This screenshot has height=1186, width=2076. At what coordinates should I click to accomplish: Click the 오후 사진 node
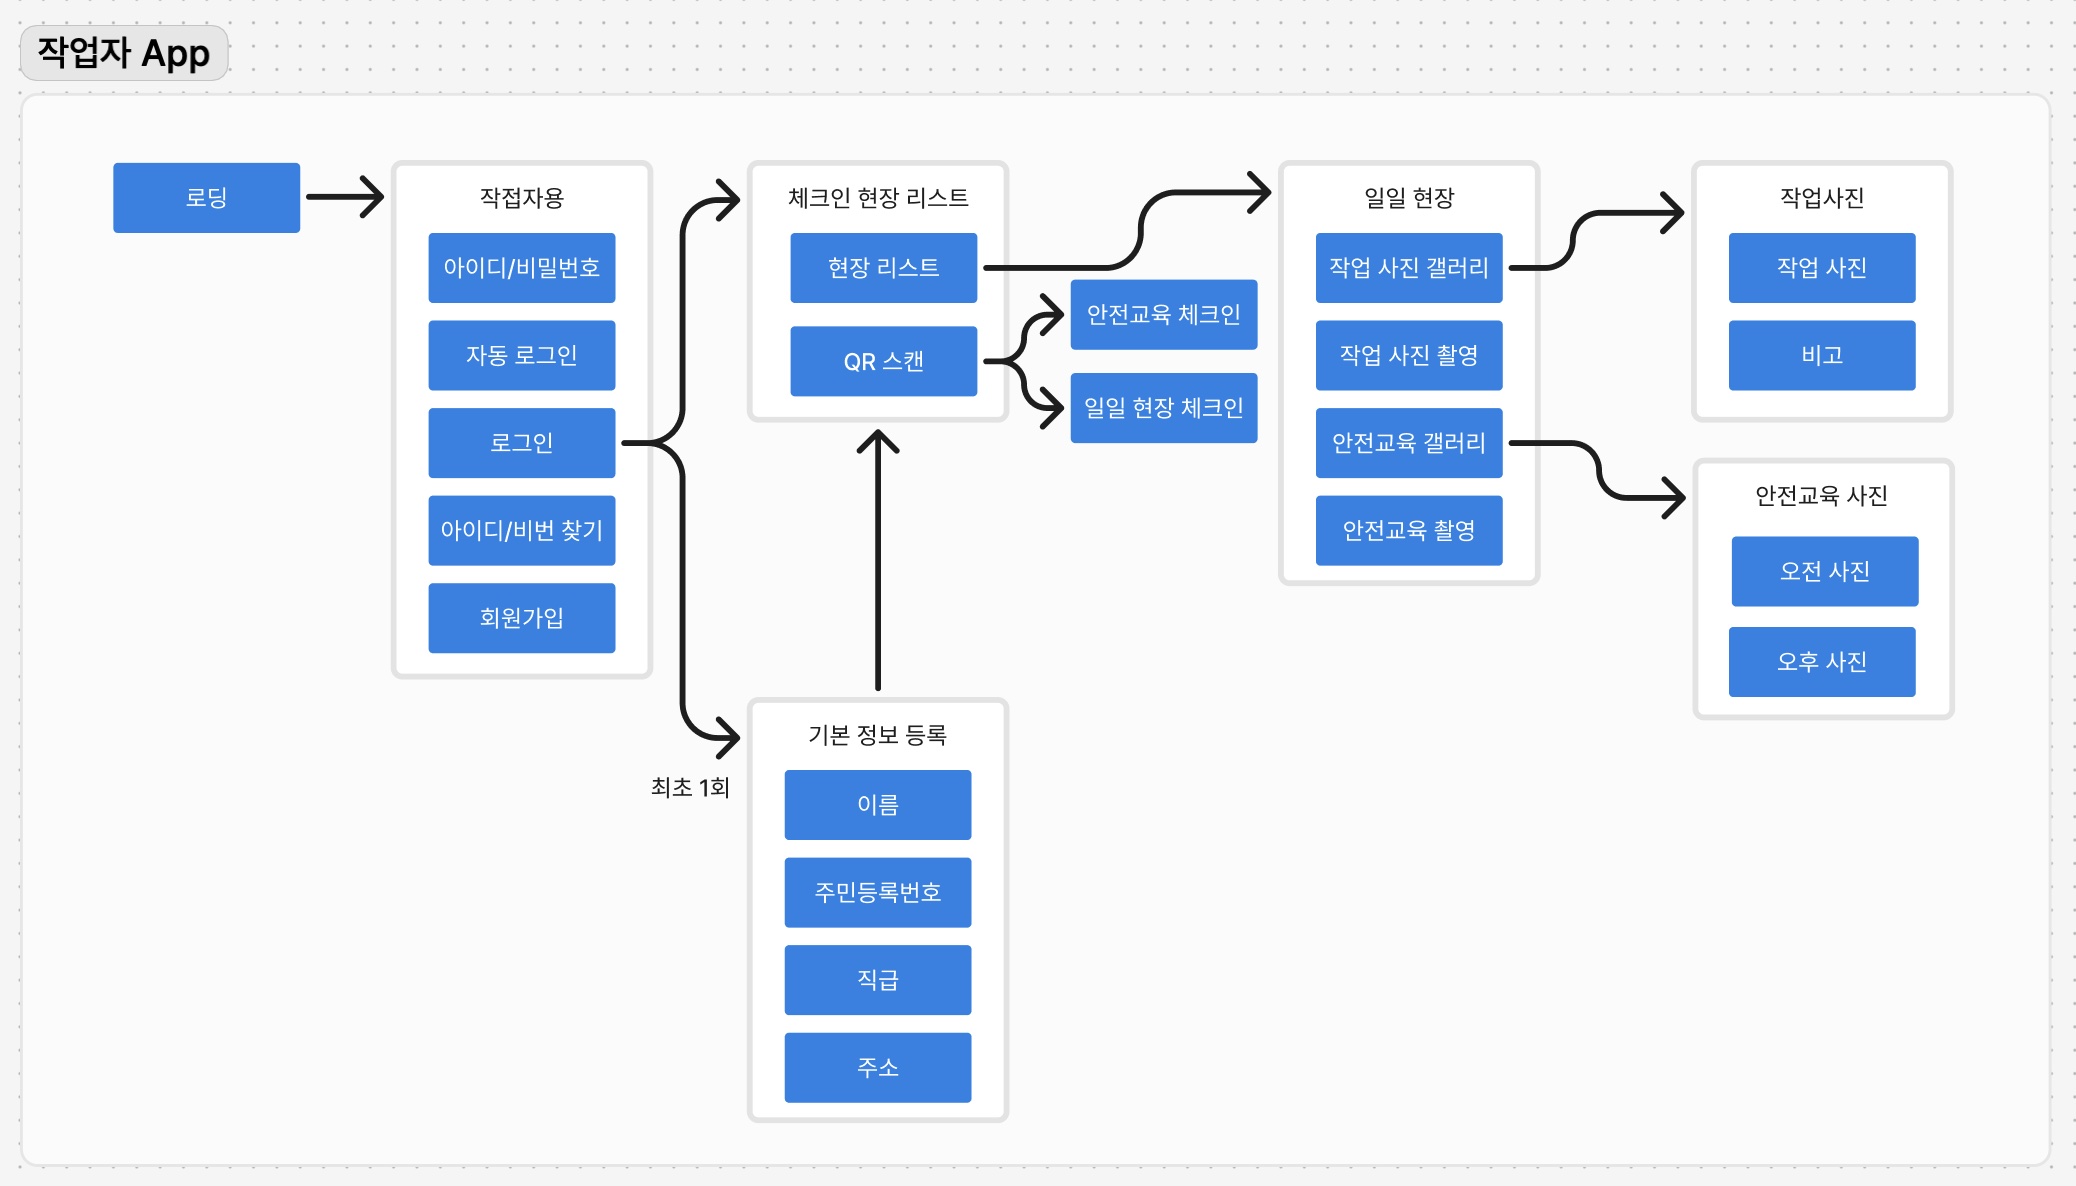pos(1821,662)
